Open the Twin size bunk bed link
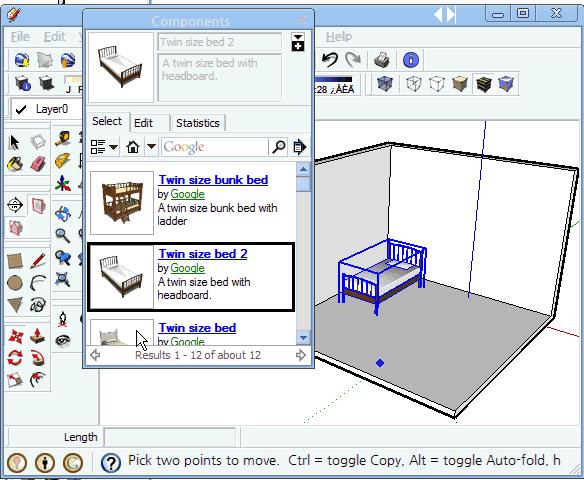Image resolution: width=584 pixels, height=480 pixels. pos(213,180)
